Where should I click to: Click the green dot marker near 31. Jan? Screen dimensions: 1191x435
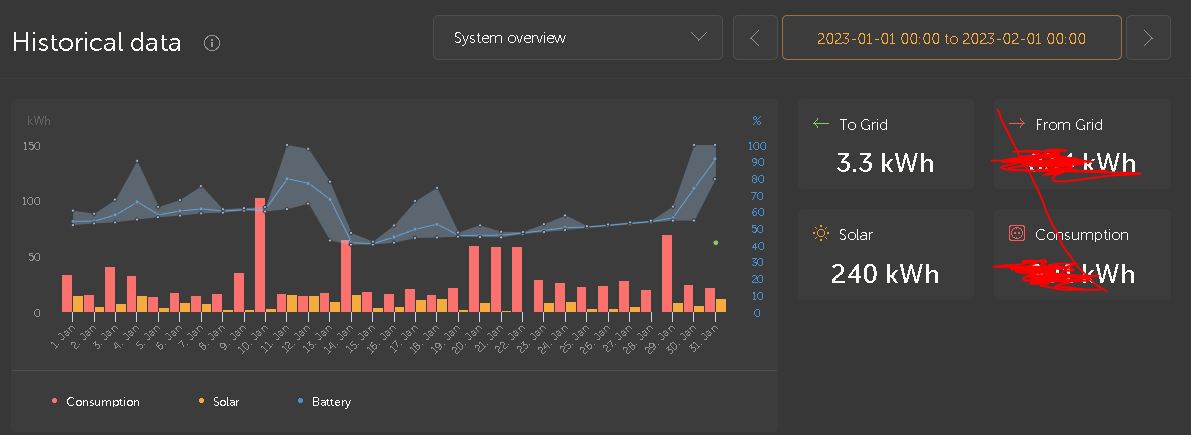[x=716, y=243]
